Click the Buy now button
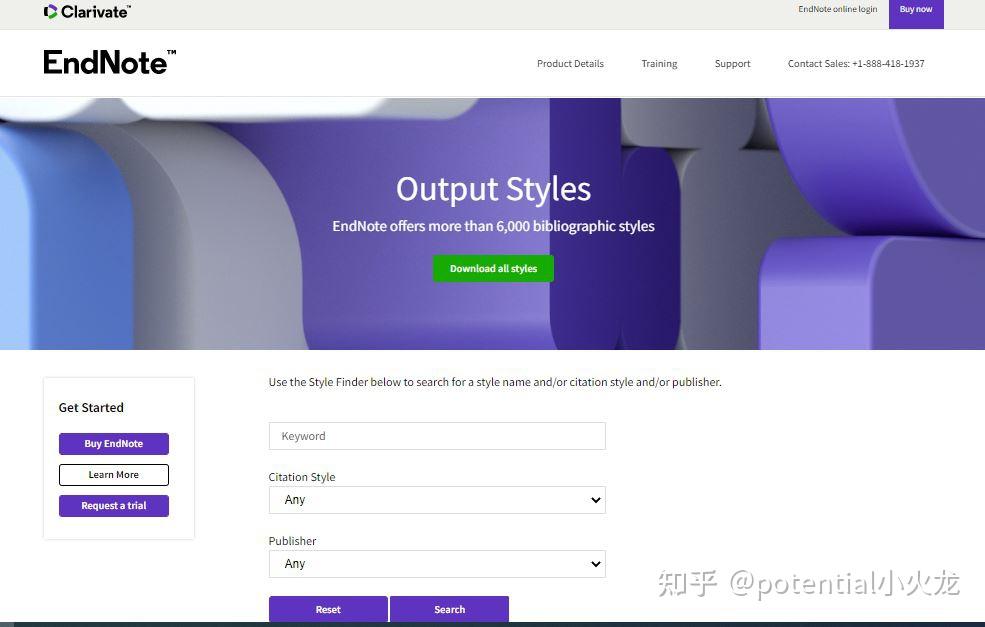 pos(915,9)
